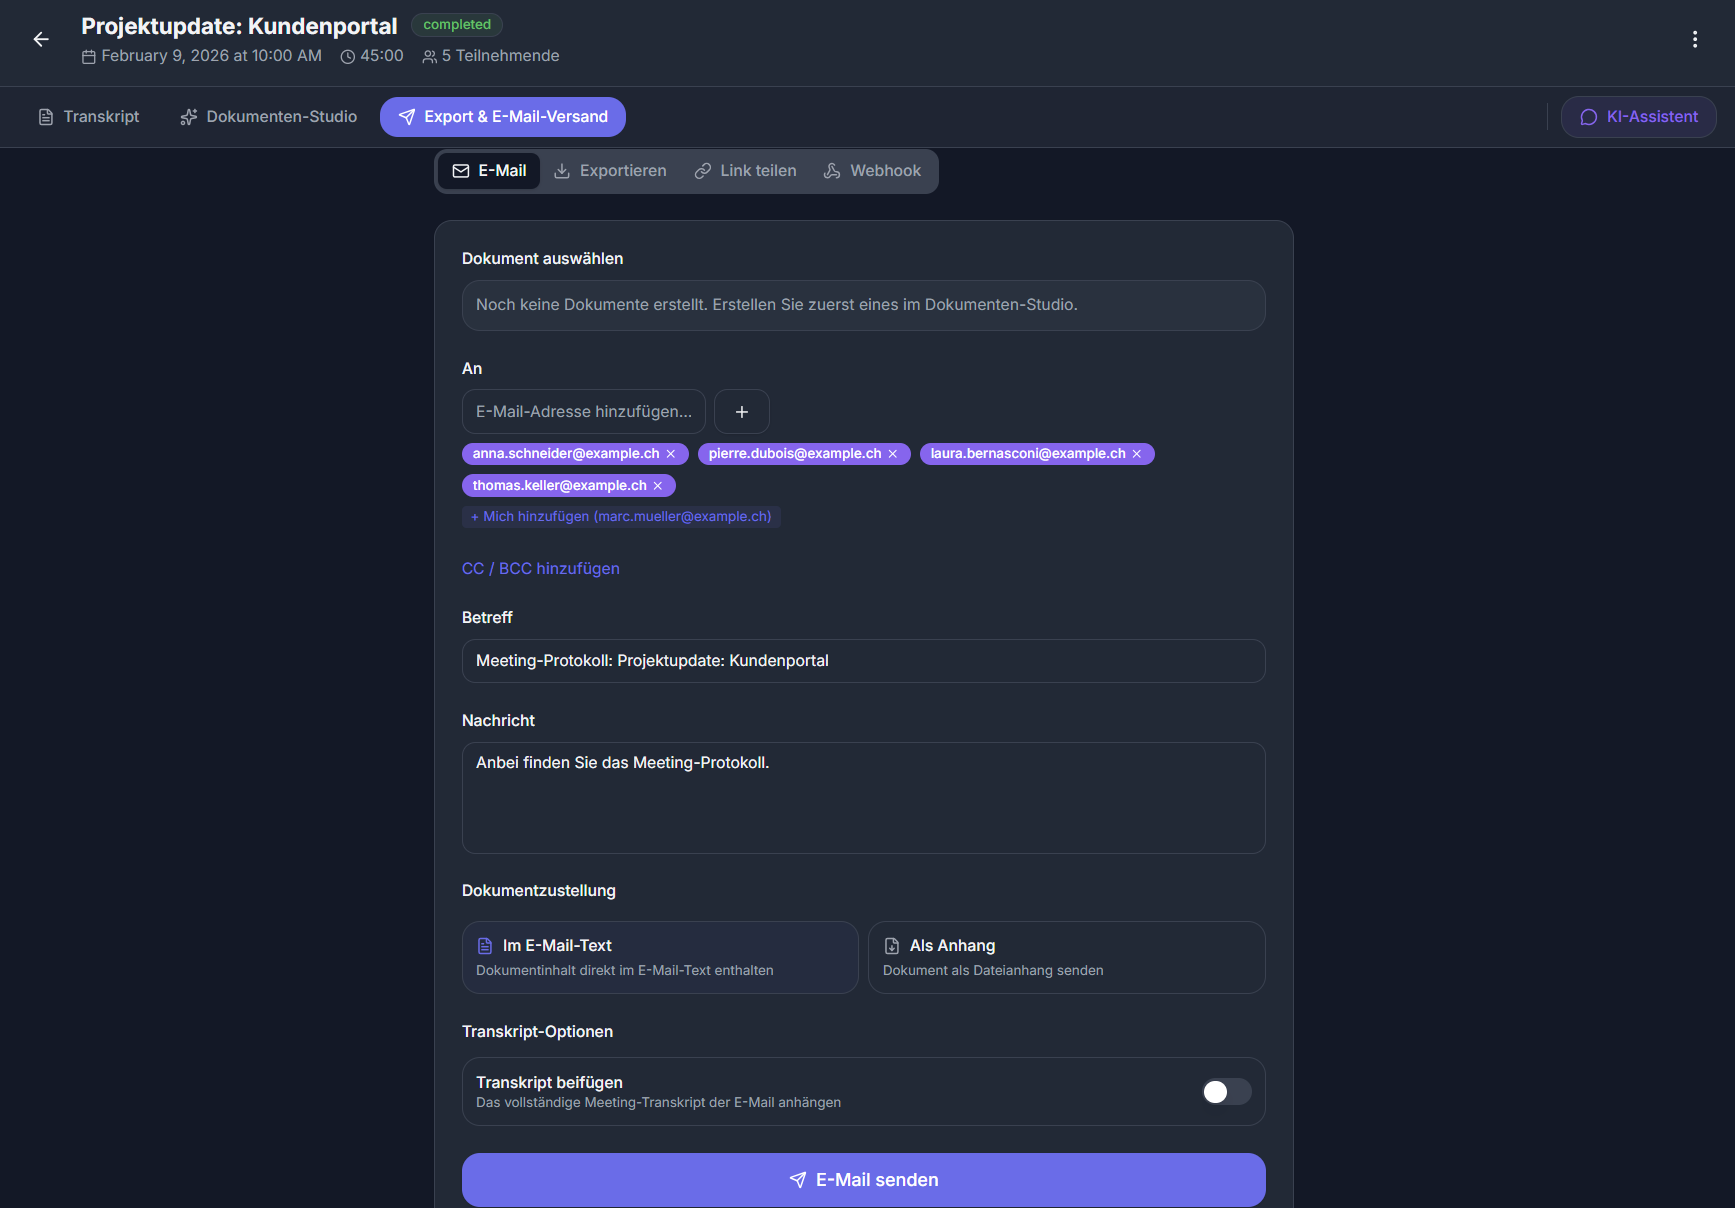Click the Exportieren download icon
The width and height of the screenshot is (1735, 1208).
tap(563, 171)
